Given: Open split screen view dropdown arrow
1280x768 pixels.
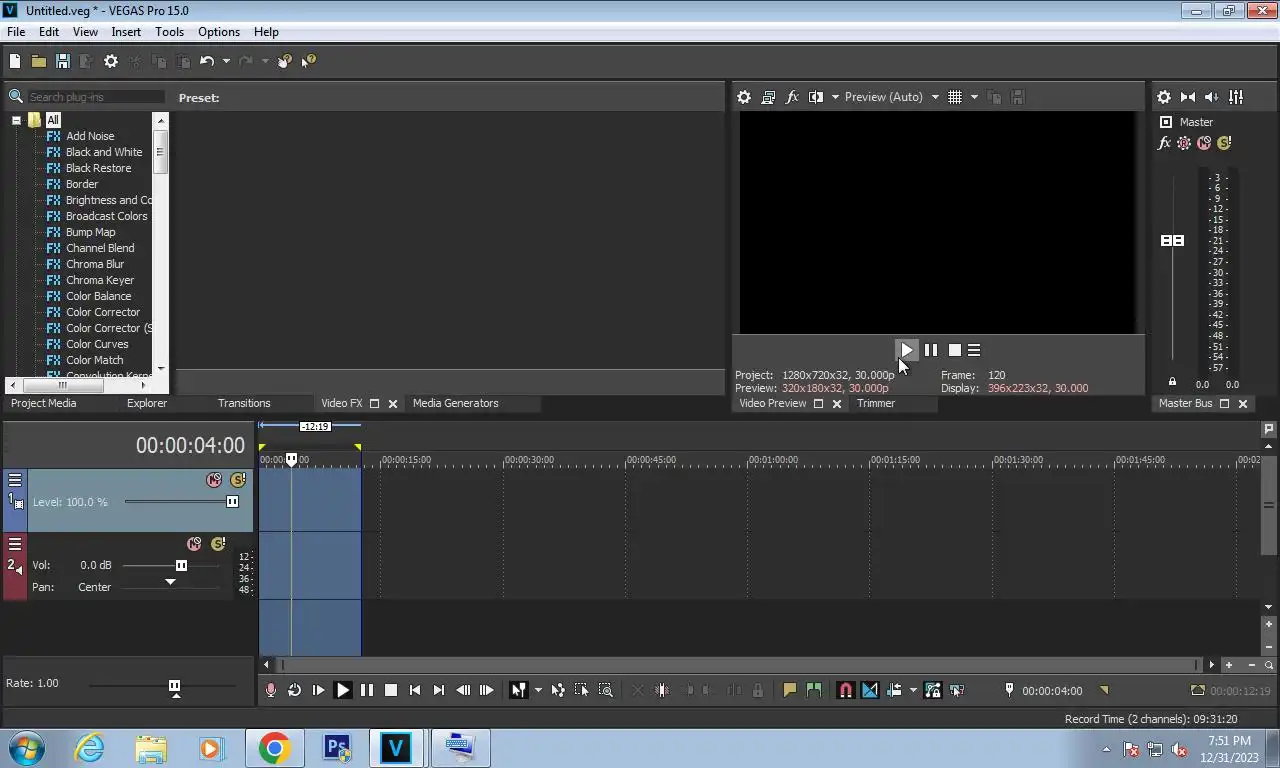Looking at the screenshot, I should point(835,97).
